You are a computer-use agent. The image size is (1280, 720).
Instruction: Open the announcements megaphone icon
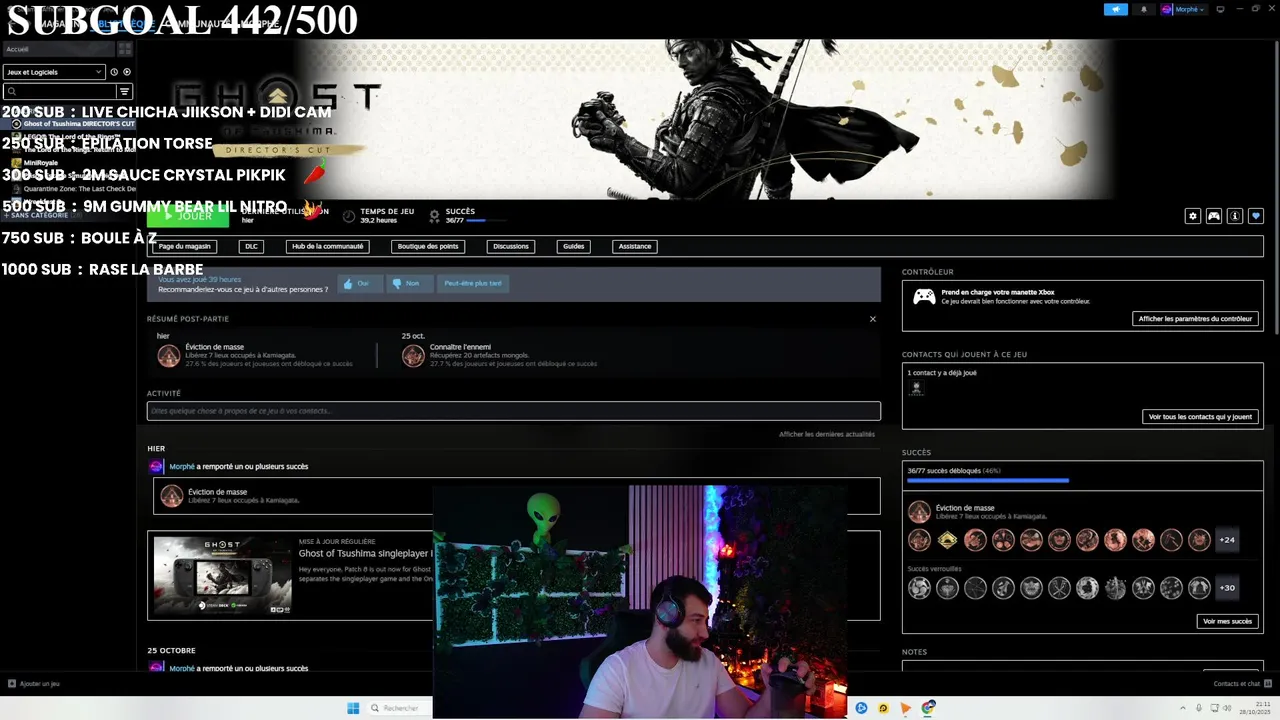pyautogui.click(x=1116, y=9)
